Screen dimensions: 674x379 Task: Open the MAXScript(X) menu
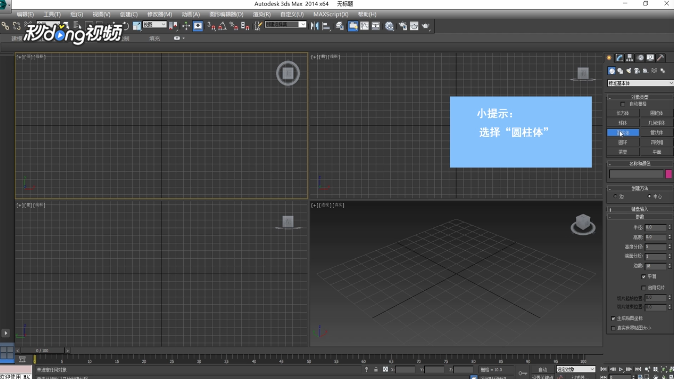click(331, 15)
